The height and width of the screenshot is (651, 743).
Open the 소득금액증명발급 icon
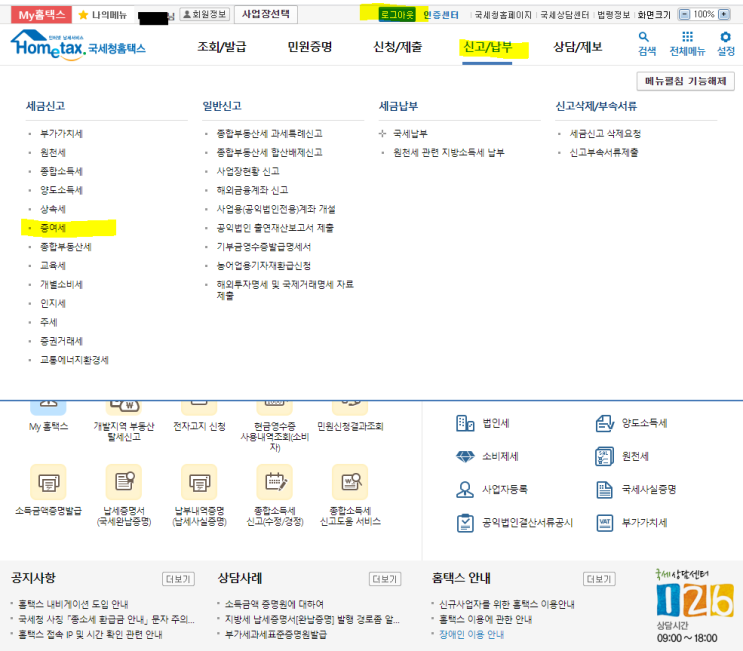48,482
